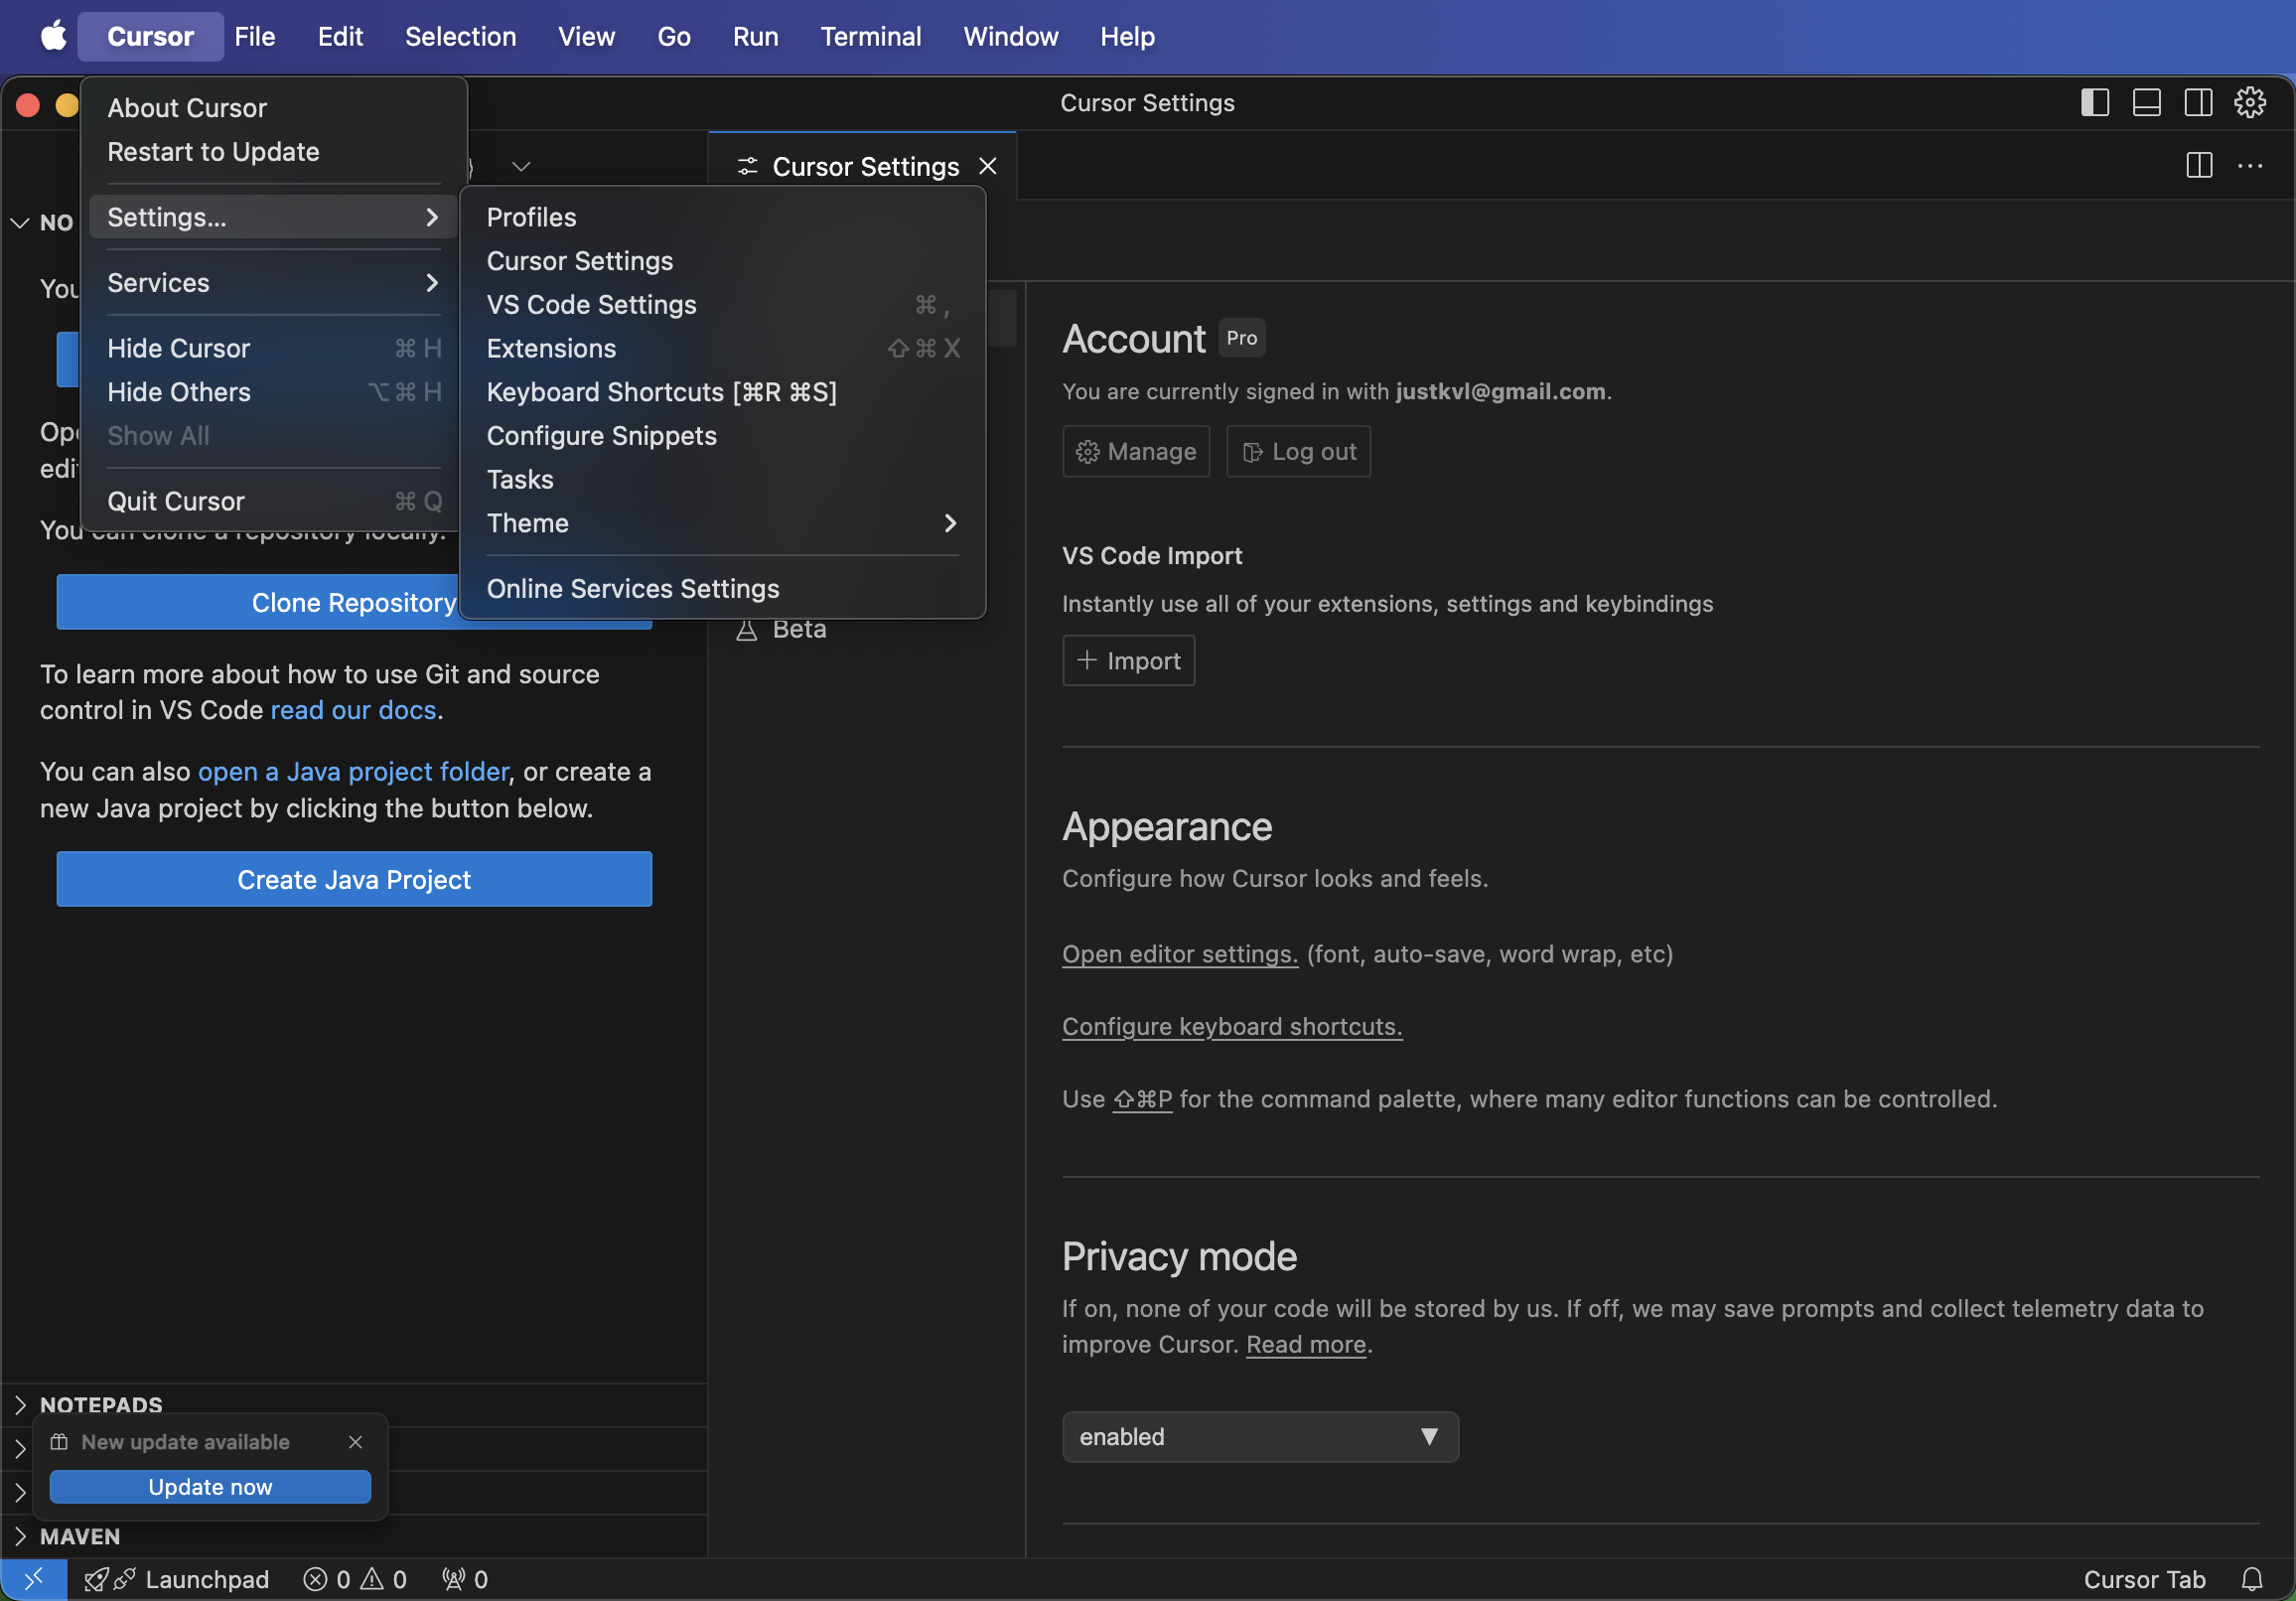Open Privacy mode enabled dropdown
The image size is (2296, 1601).
[1259, 1437]
